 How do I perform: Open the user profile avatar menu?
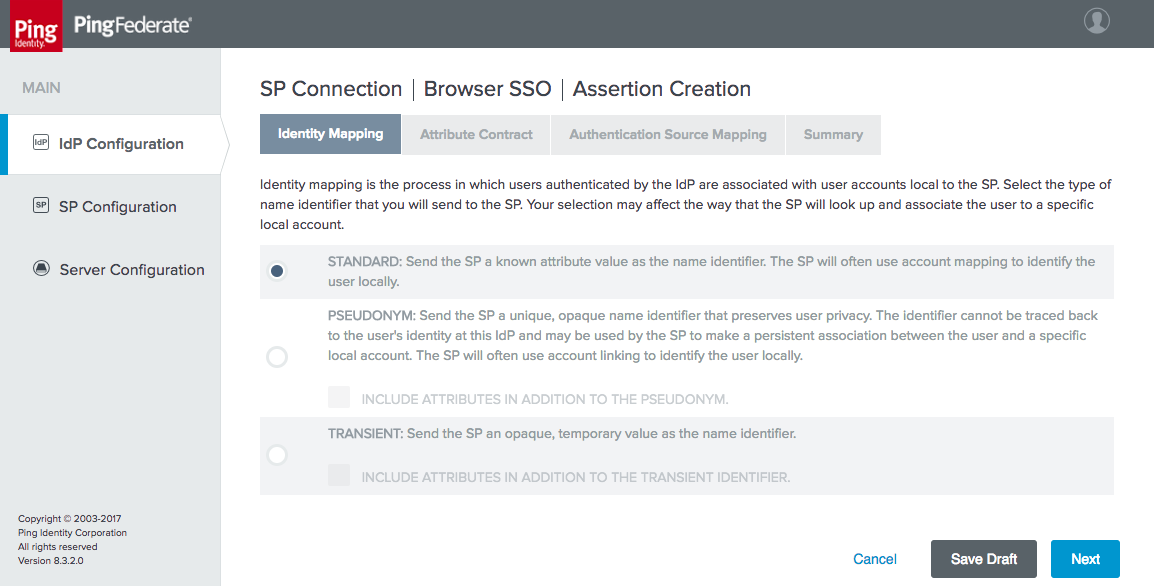click(1097, 21)
